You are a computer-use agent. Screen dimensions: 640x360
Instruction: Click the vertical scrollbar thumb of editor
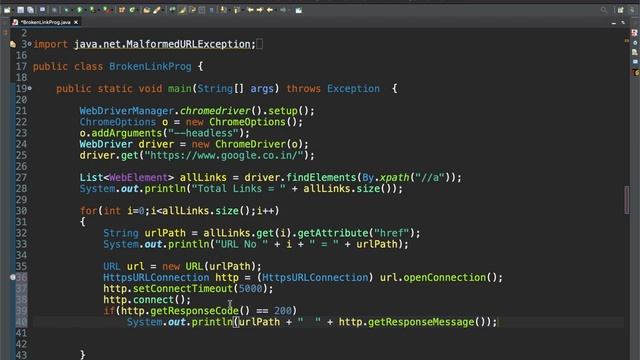click(x=627, y=200)
